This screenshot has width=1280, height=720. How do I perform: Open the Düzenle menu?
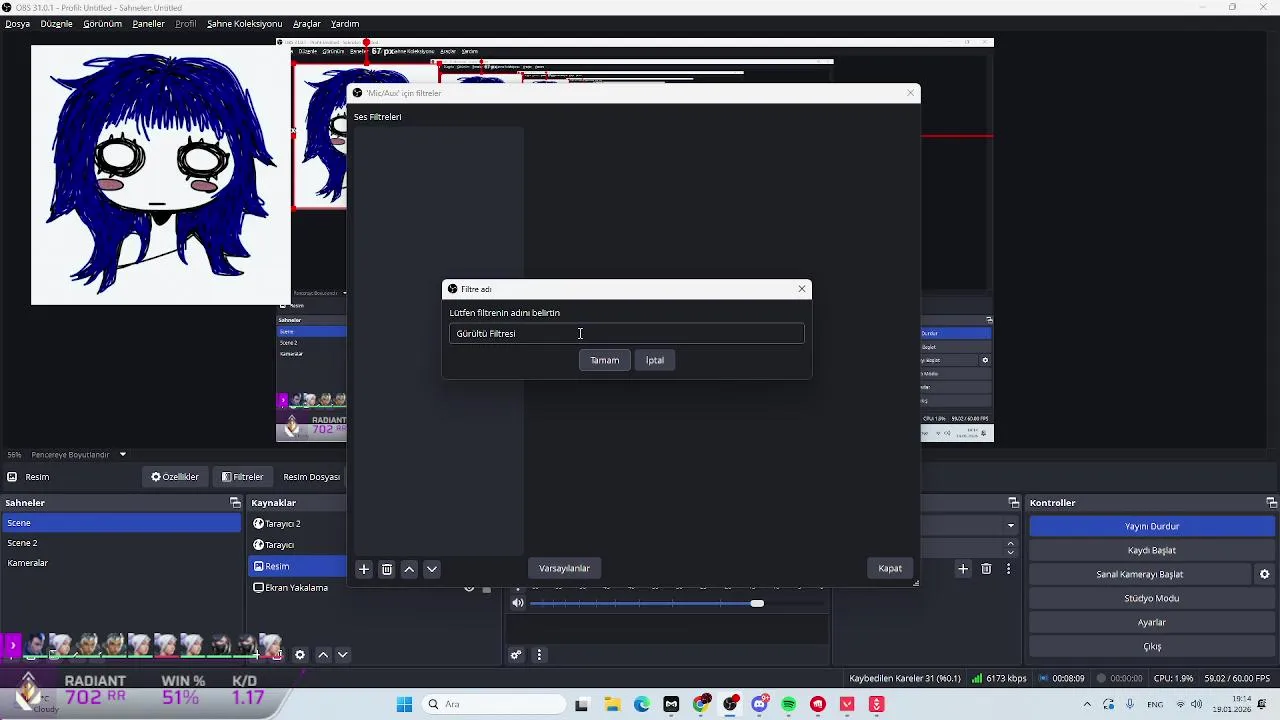[x=56, y=24]
